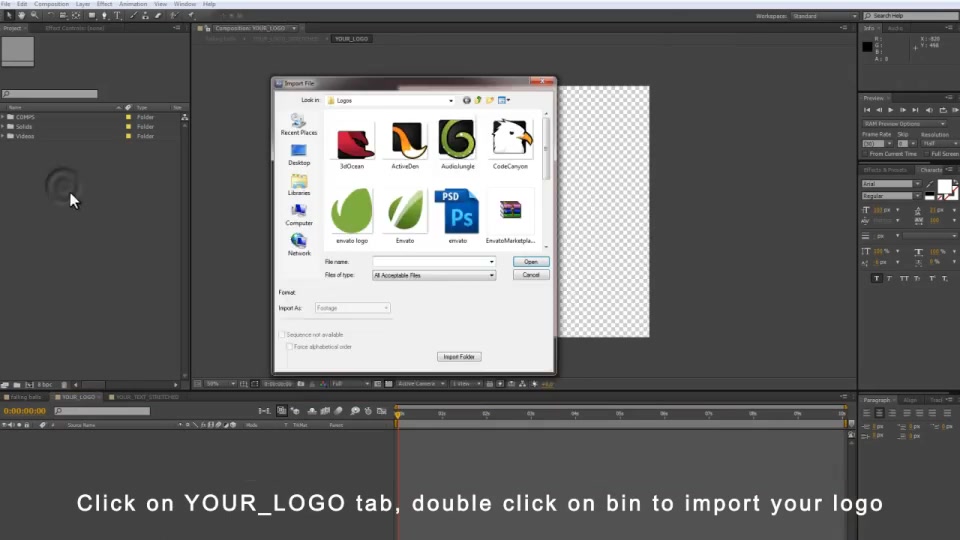Enable the Force alphabetical order checkbox
This screenshot has width=960, height=540.
(290, 347)
